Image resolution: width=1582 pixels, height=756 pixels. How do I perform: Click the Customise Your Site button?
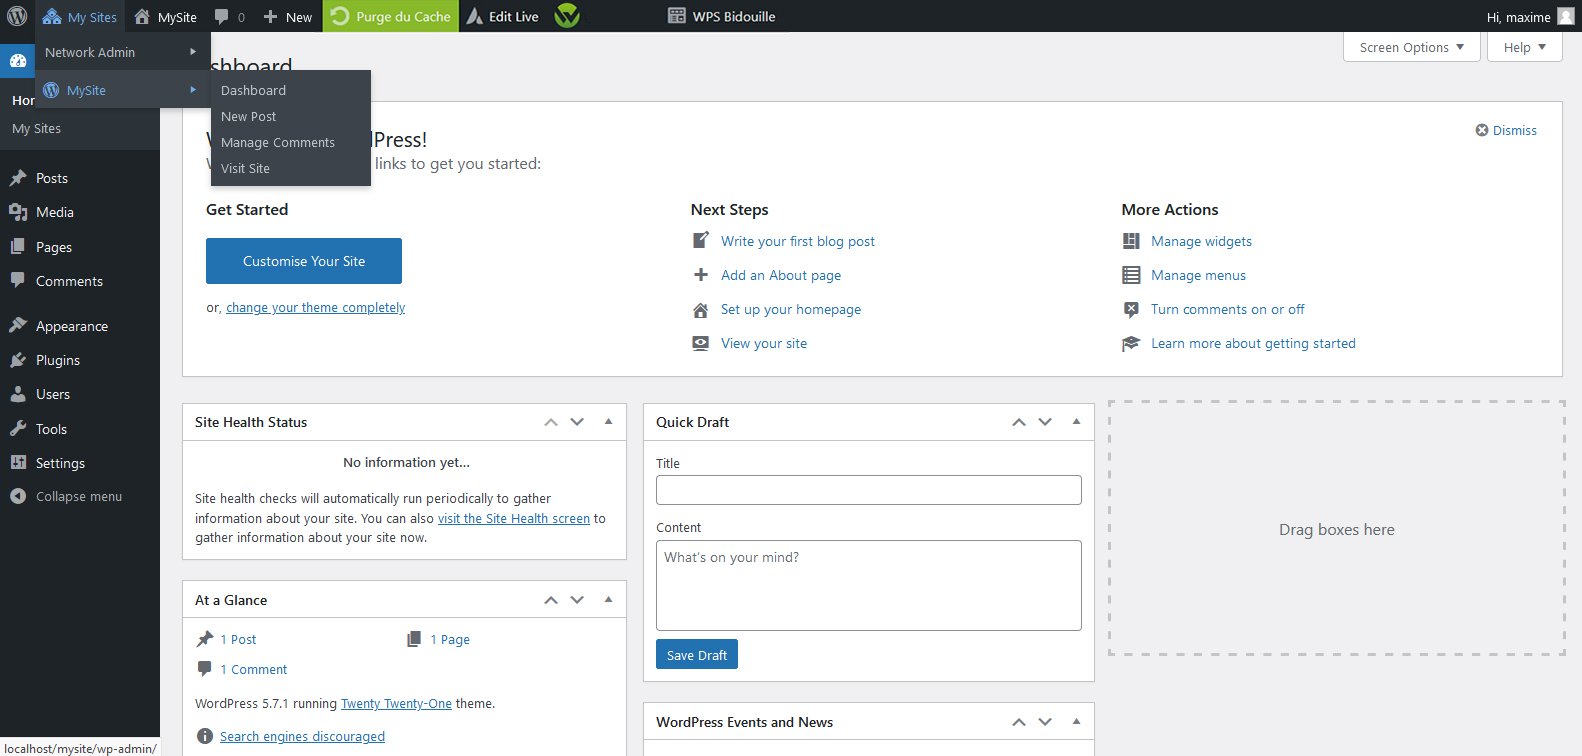pos(304,261)
